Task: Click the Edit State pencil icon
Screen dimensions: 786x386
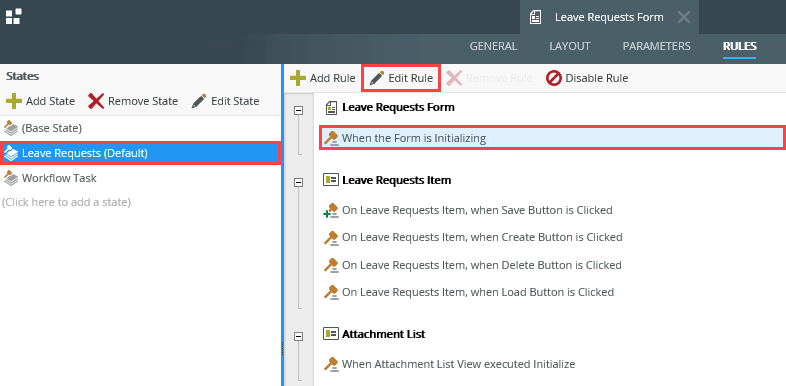Action: [199, 101]
